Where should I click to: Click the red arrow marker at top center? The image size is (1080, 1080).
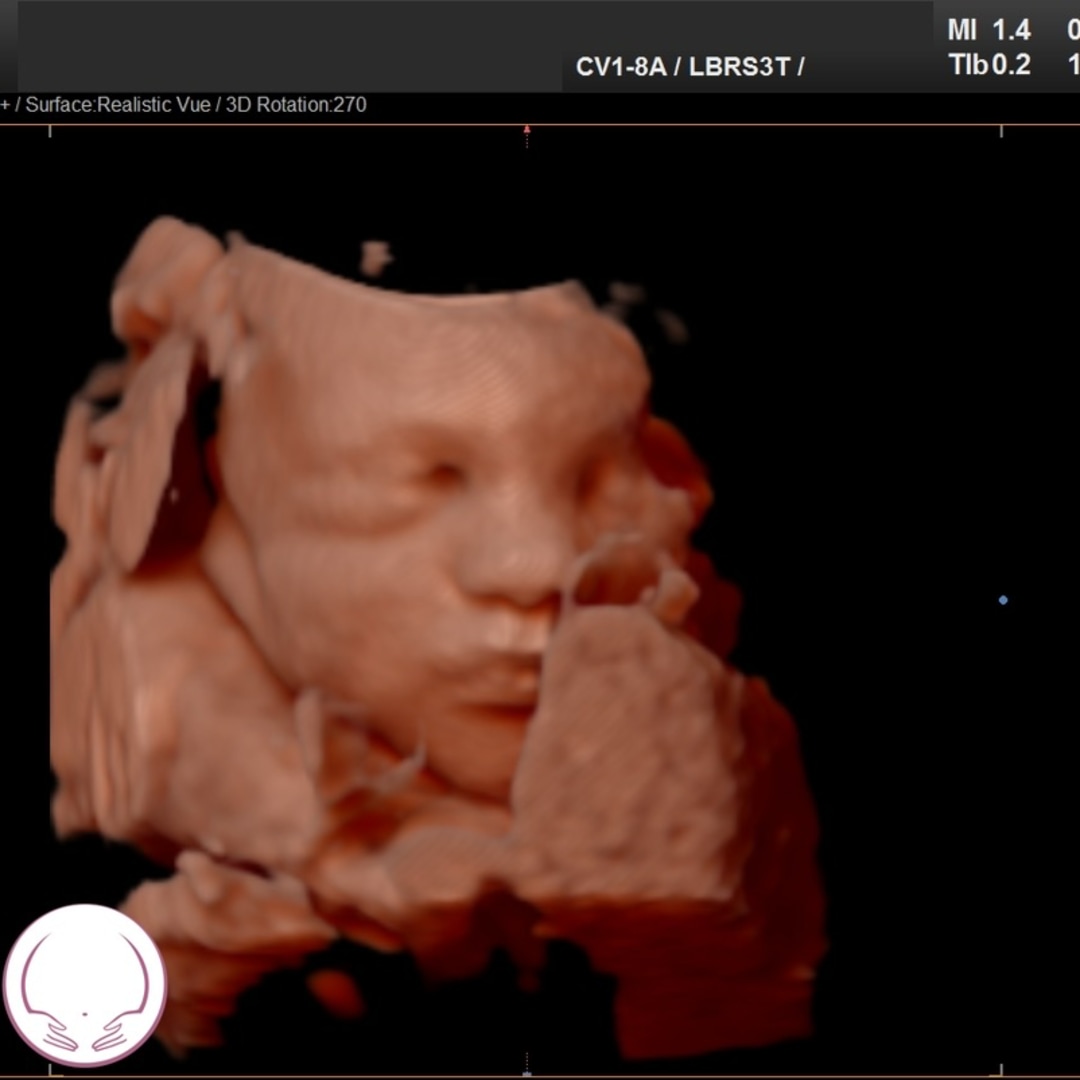point(527,130)
